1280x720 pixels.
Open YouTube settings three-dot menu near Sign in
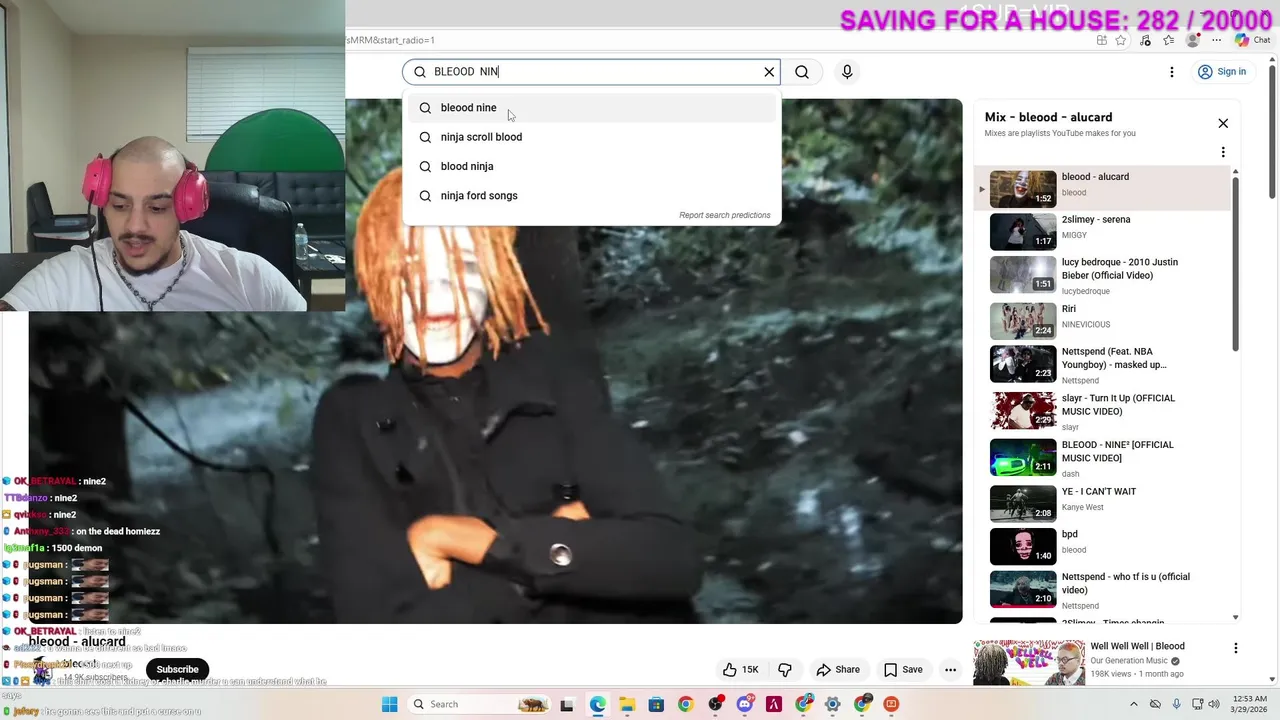(1172, 72)
